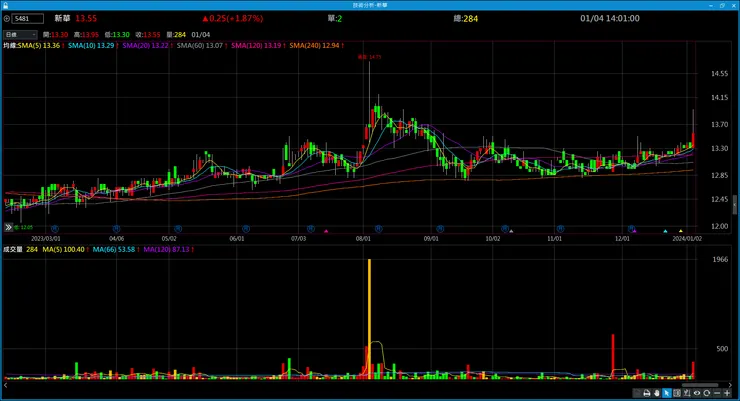The width and height of the screenshot is (740, 401).
Task: Toggle the crosshair frame tool
Action: [x=677, y=393]
